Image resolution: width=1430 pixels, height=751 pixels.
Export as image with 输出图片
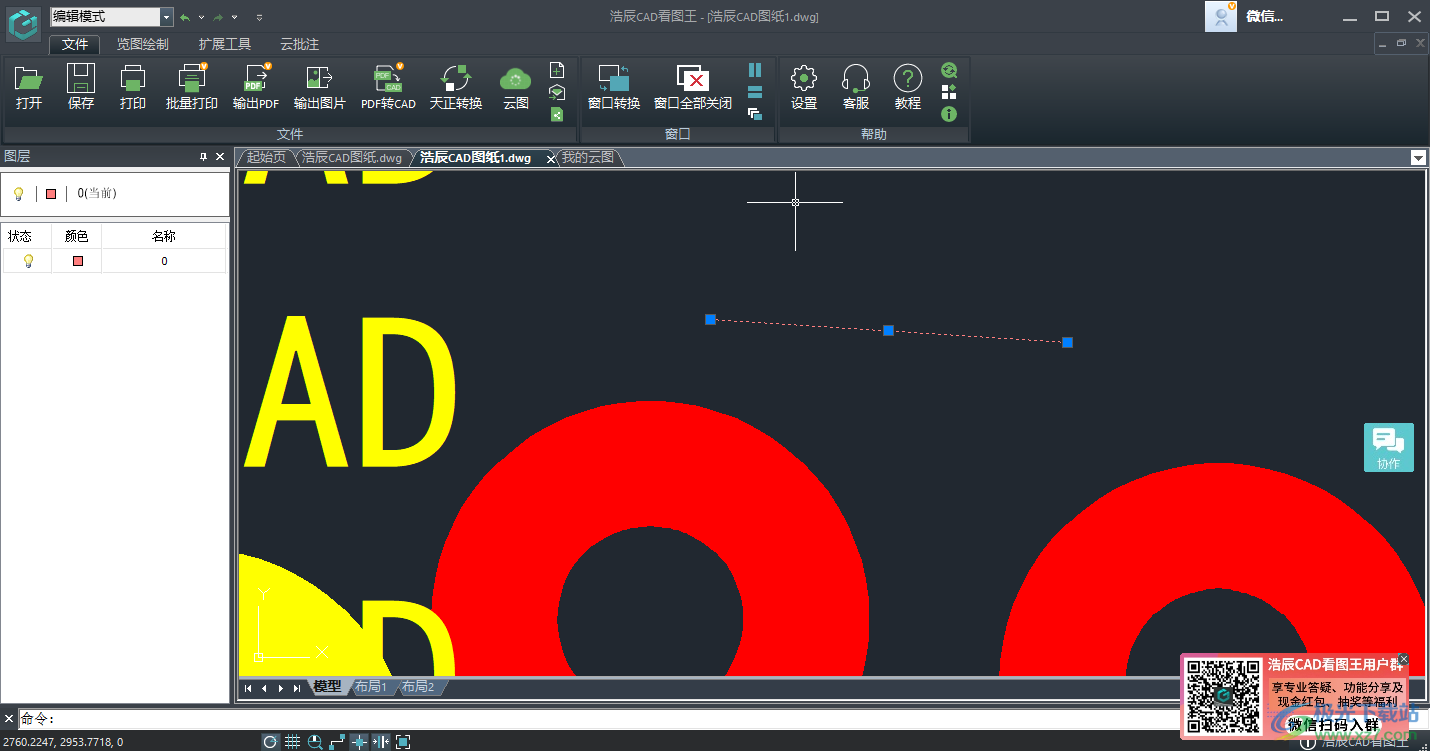[319, 87]
